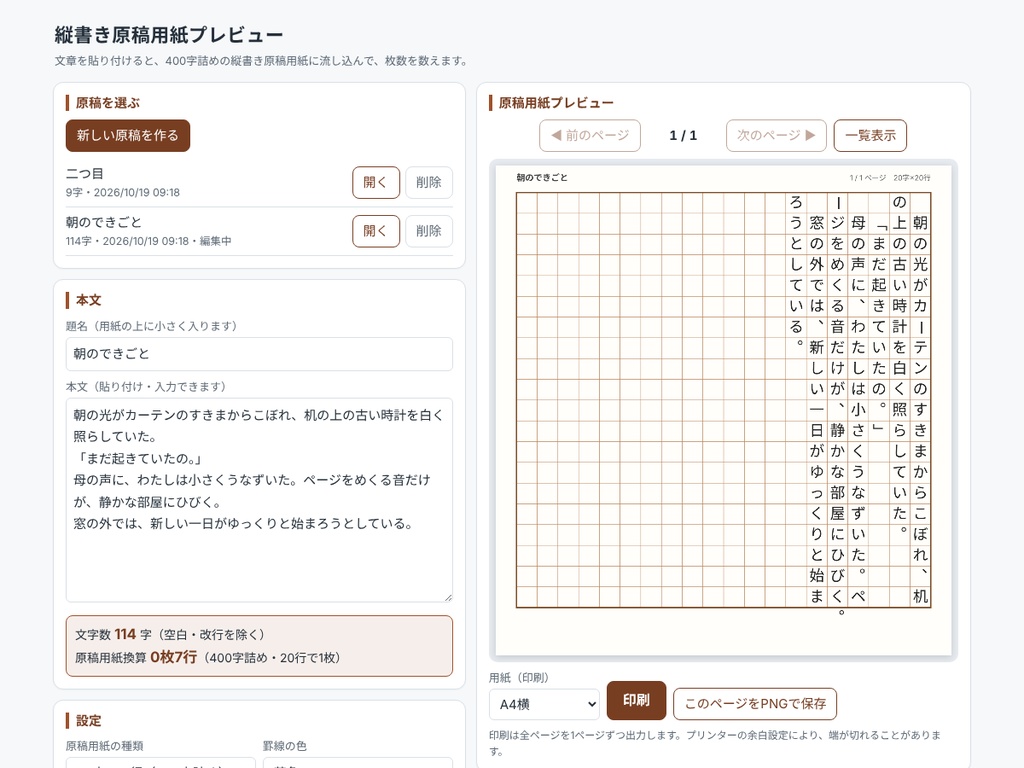
Task: Click the 朝のできごと header on preview page
Action: [x=542, y=178]
